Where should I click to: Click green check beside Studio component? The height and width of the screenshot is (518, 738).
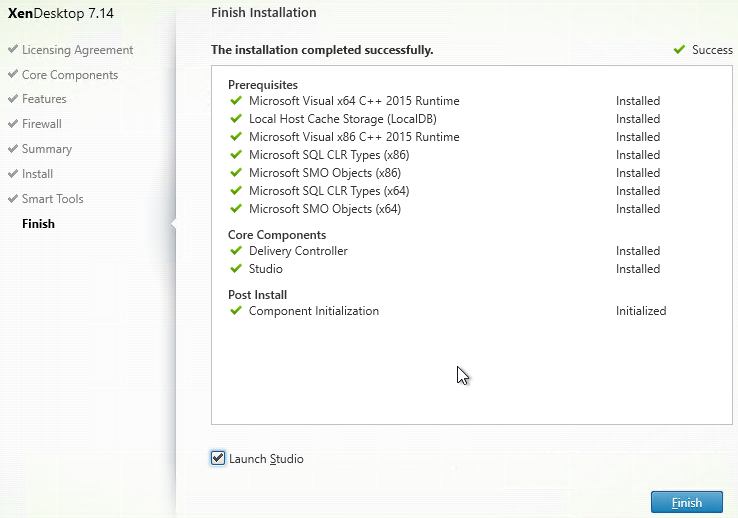click(236, 268)
